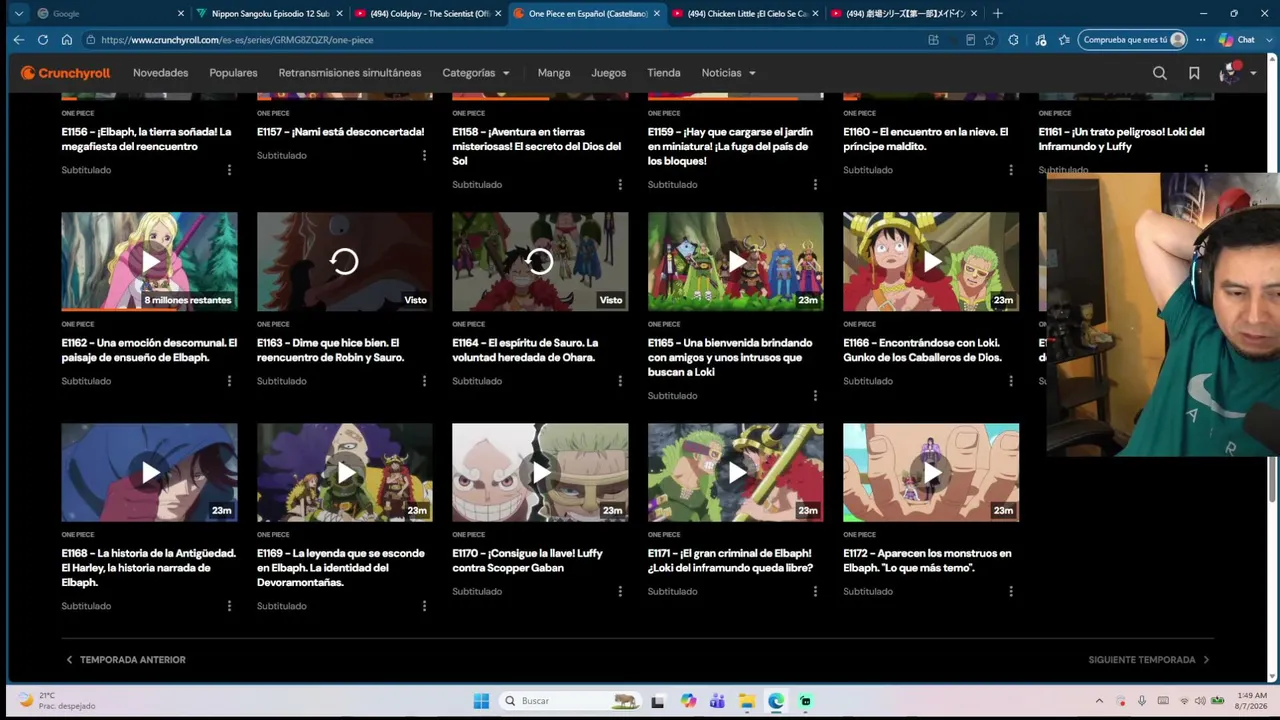The width and height of the screenshot is (1280, 720).
Task: Open more options for episode E1169
Action: click(424, 606)
